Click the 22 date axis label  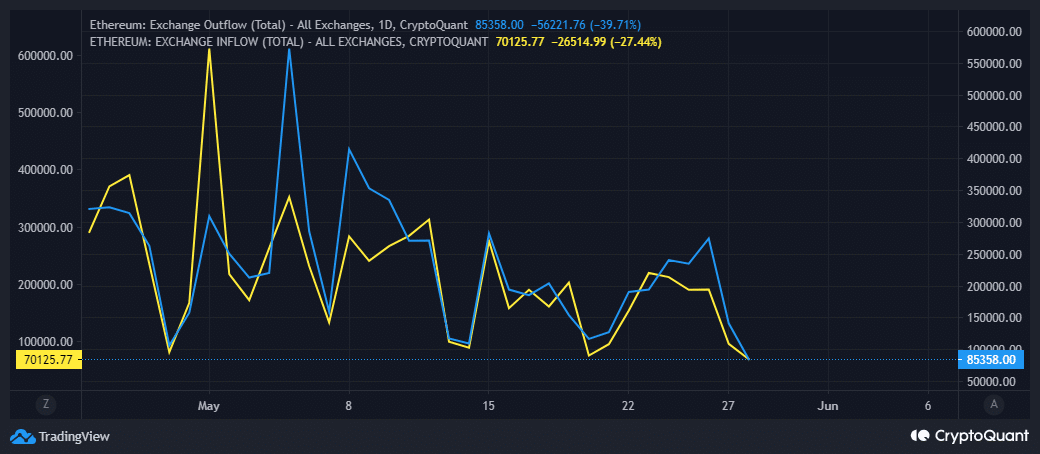click(x=629, y=406)
